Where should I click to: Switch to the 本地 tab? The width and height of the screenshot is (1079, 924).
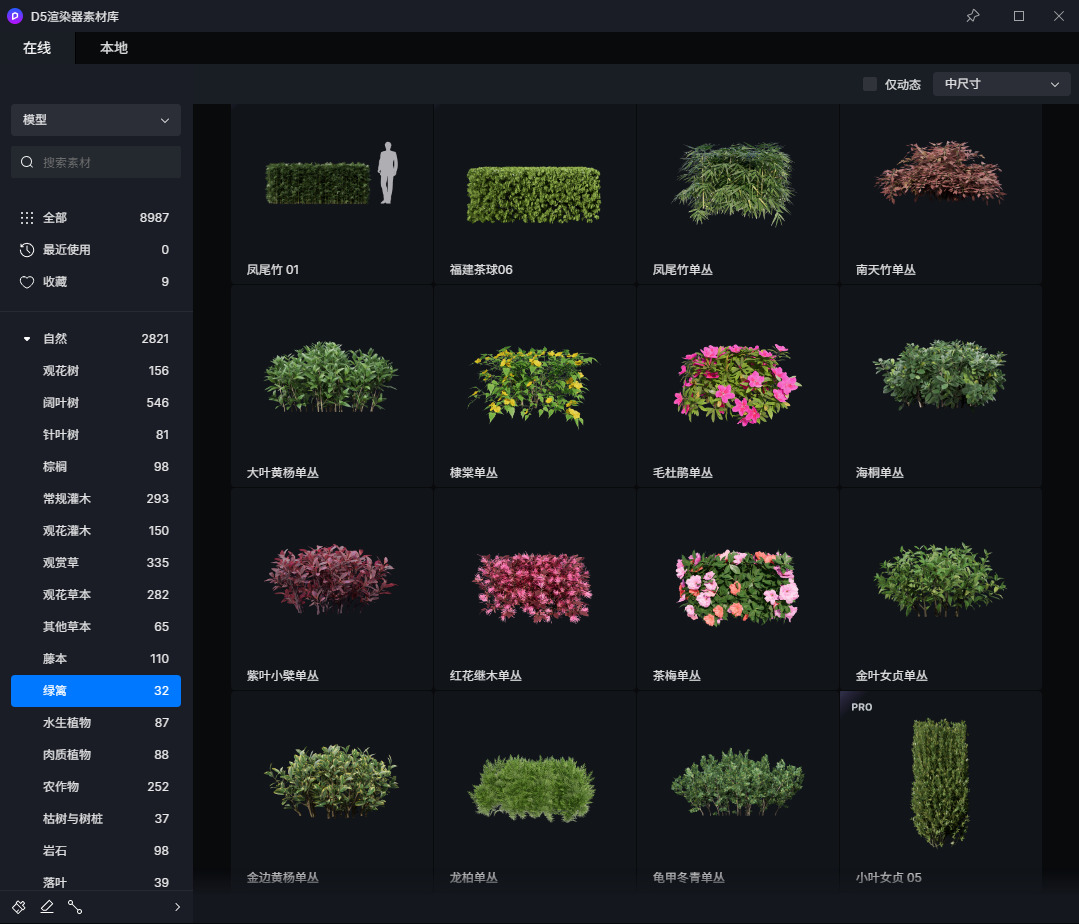pyautogui.click(x=114, y=48)
